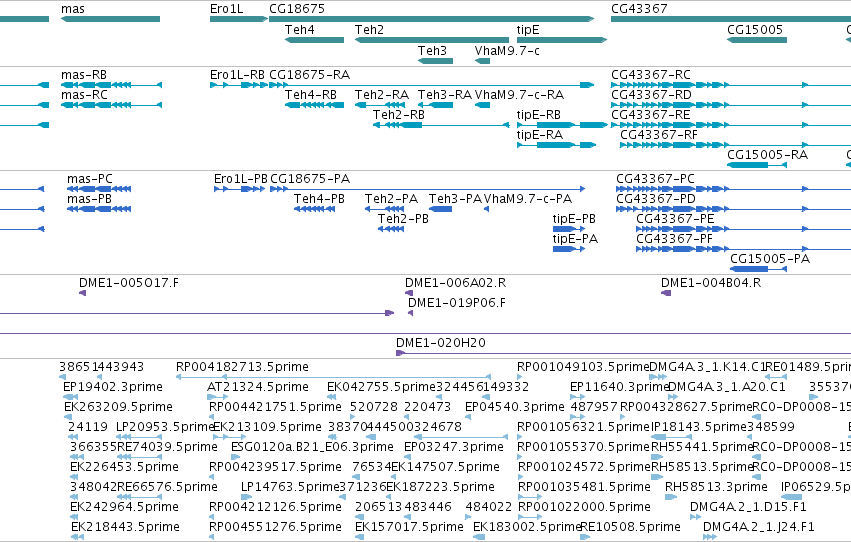Select the Teh3-PA protein glyph
Image resolution: width=851 pixels, height=542 pixels.
click(440, 209)
